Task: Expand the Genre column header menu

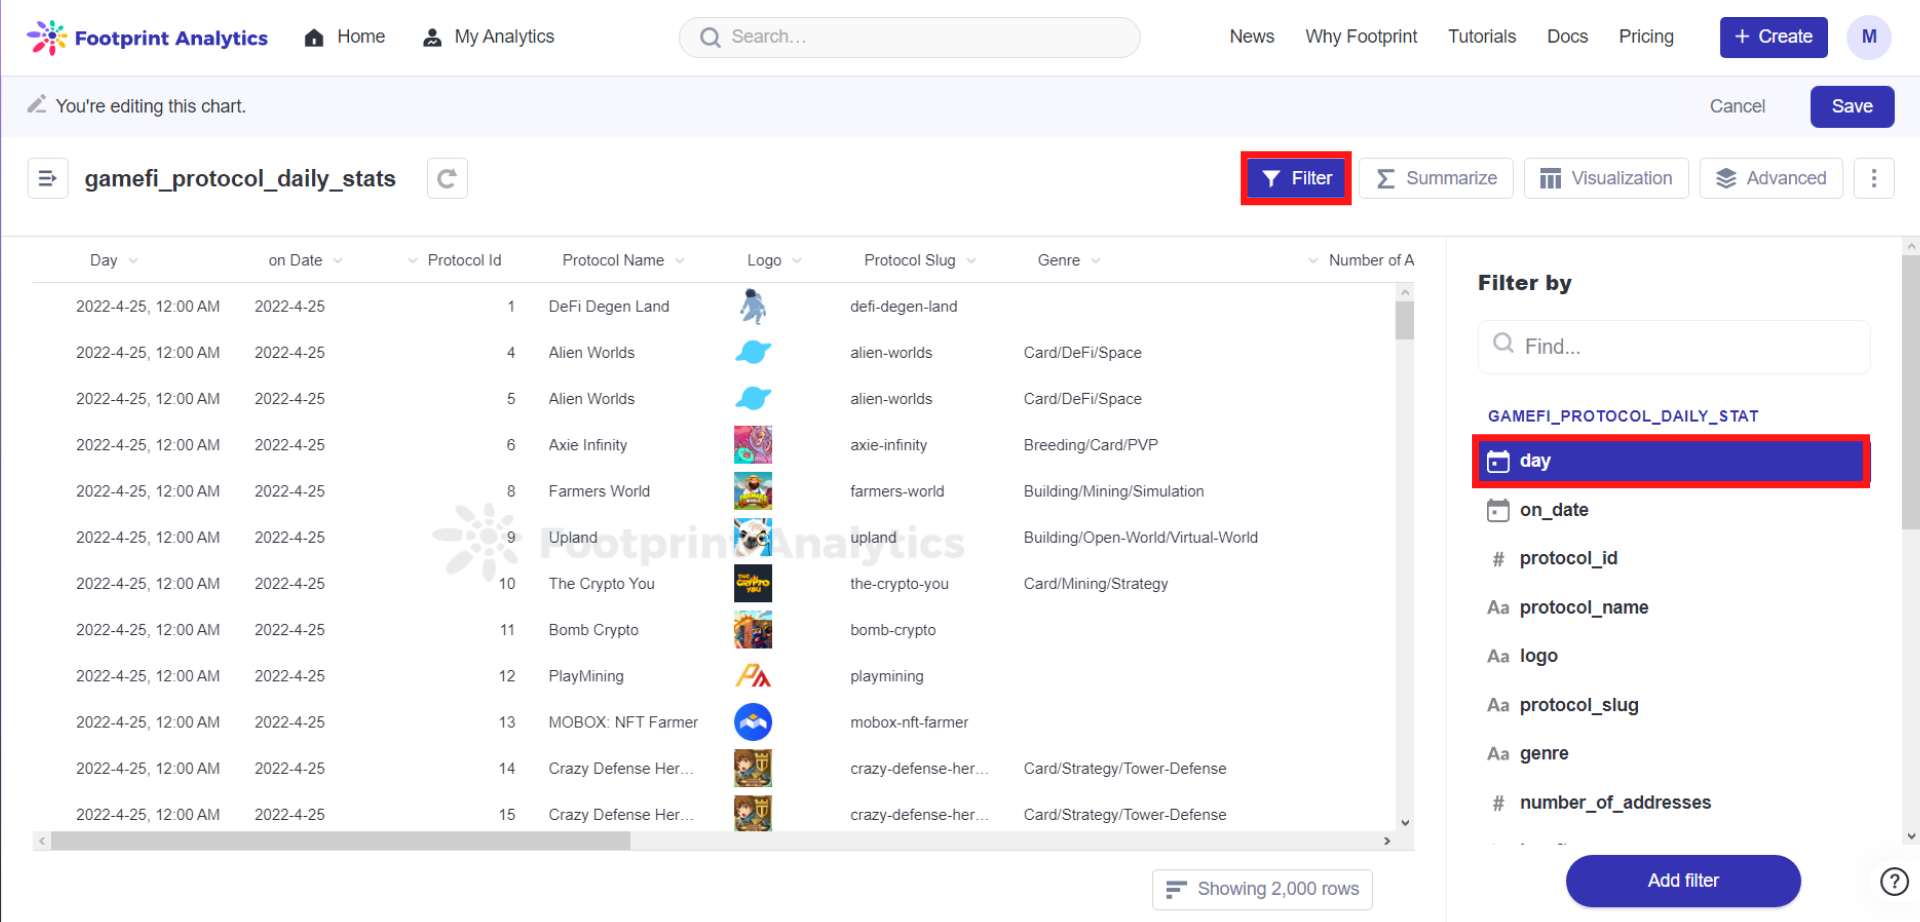Action: point(1096,261)
